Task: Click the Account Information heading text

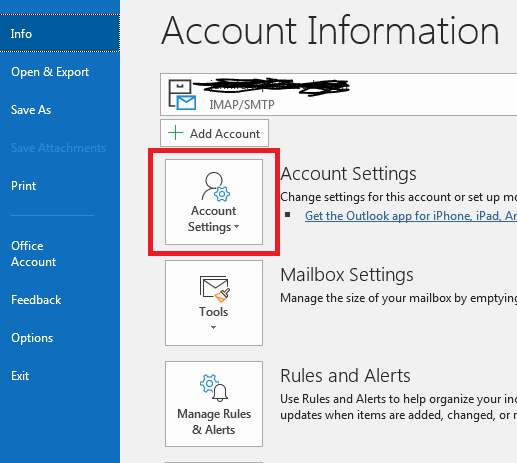Action: coord(330,31)
